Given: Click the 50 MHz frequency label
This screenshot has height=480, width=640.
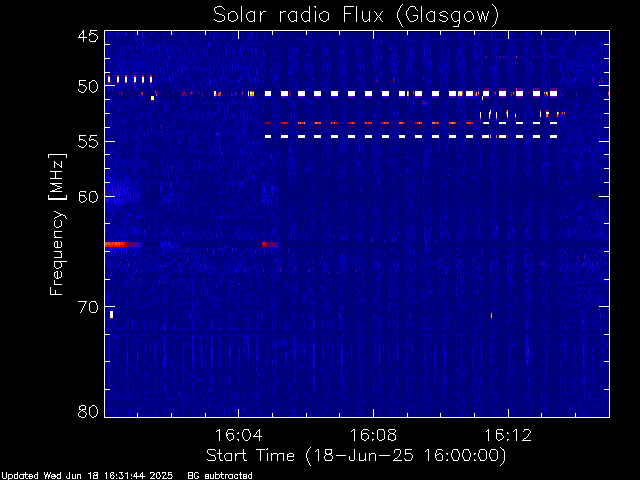Looking at the screenshot, I should tap(88, 87).
